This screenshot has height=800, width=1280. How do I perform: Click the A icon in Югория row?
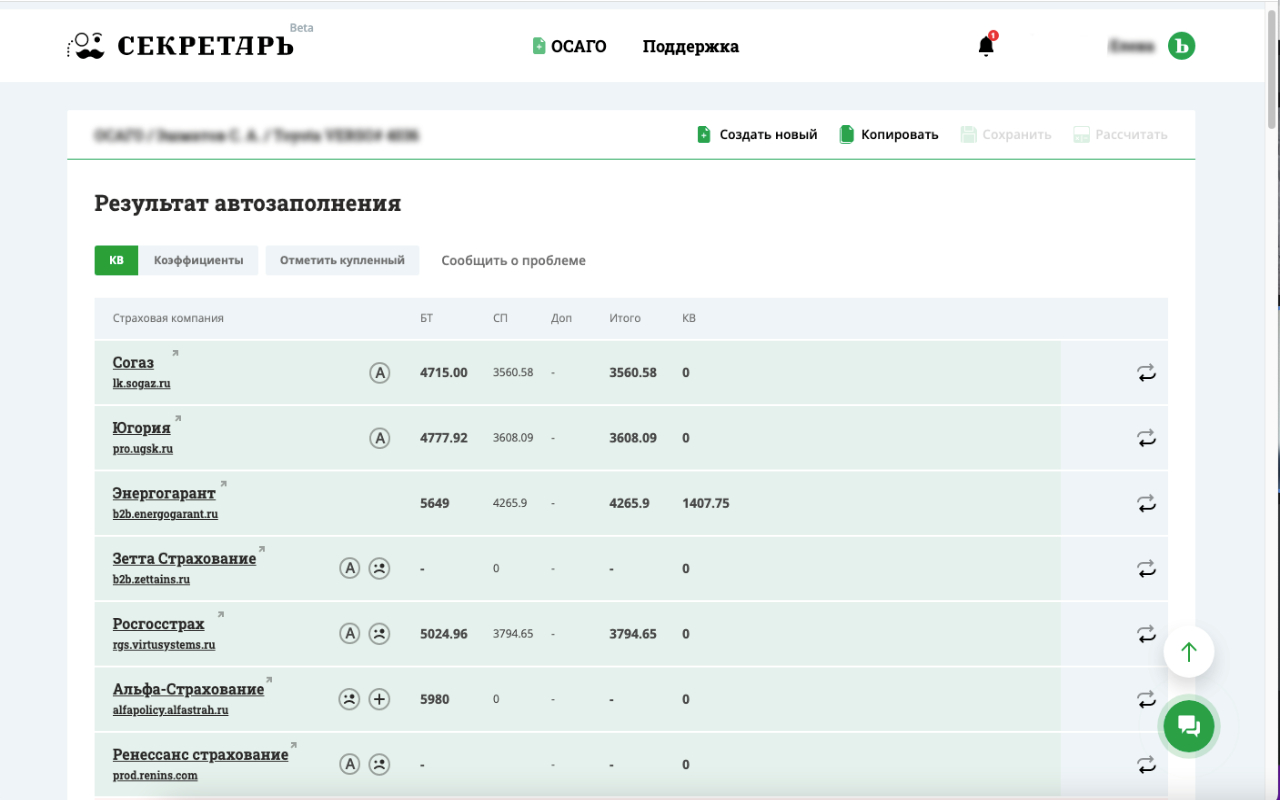[379, 438]
